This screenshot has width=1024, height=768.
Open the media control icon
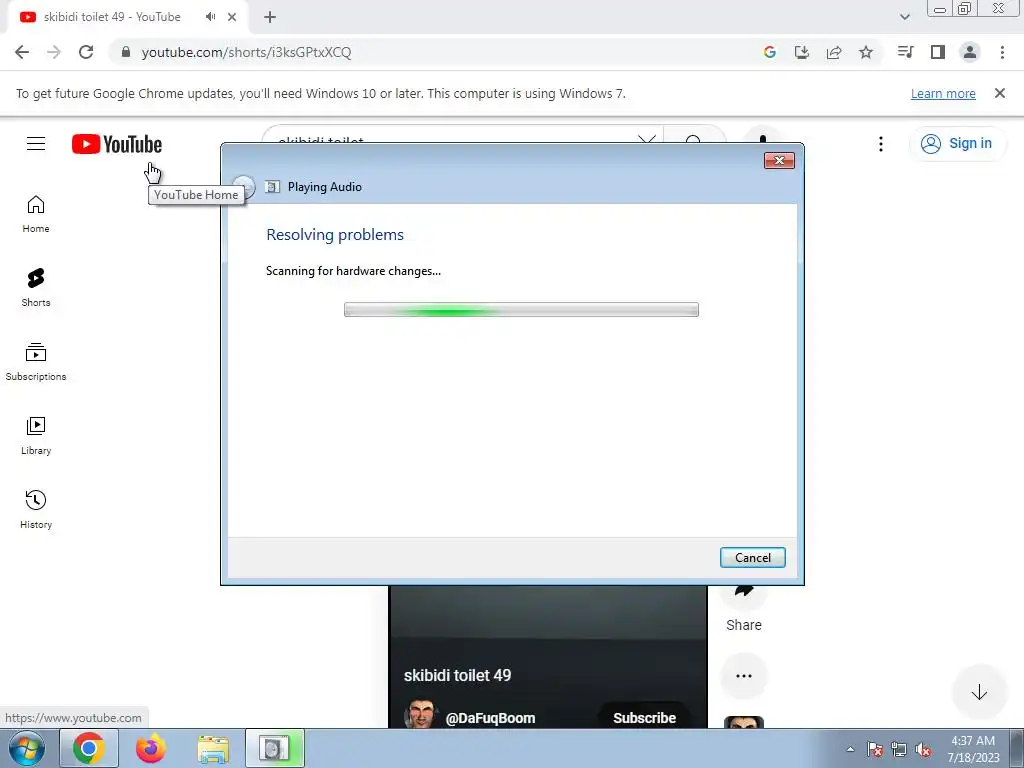pyautogui.click(x=905, y=52)
